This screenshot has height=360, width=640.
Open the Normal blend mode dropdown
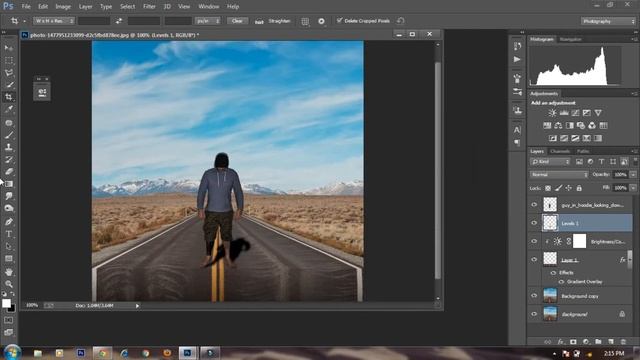point(559,175)
